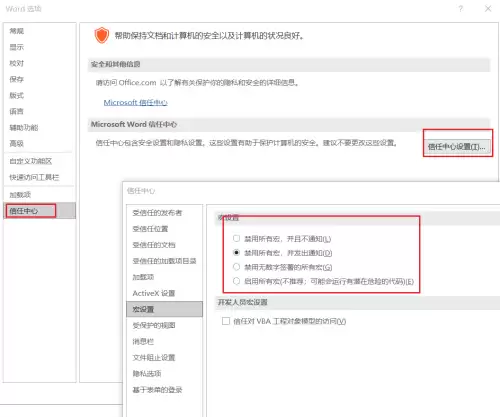Open the 校对 options category
500x417 pixels.
click(x=17, y=63)
